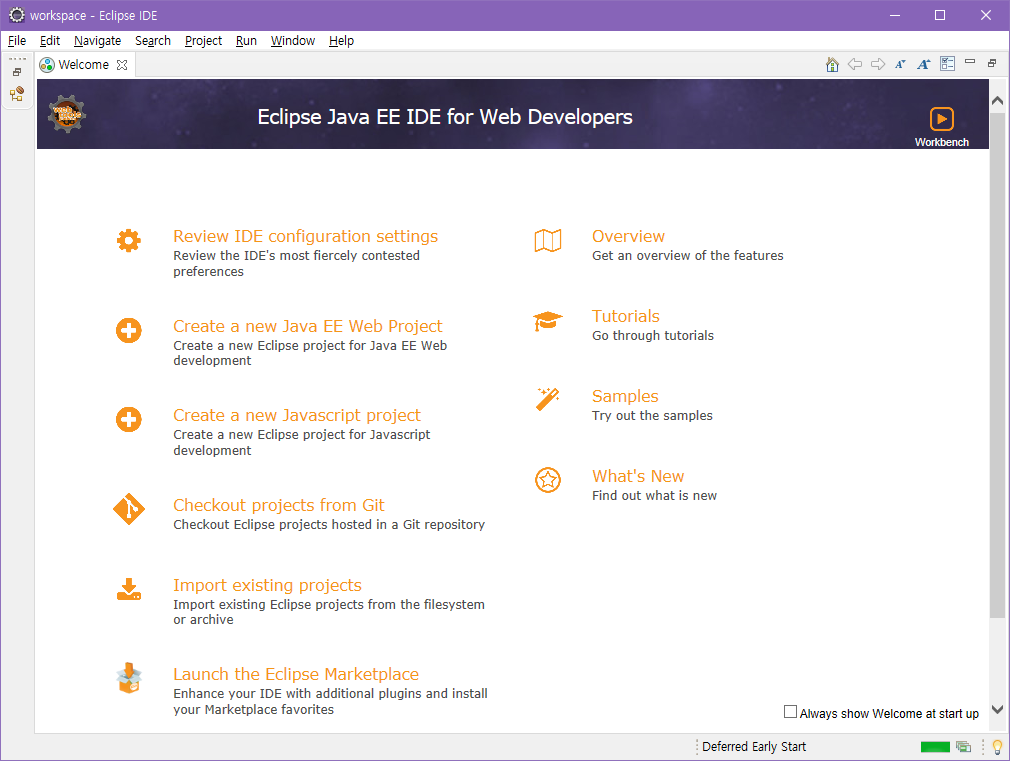Magnify the Welcome page font size
Screen dimensions: 1010x761
click(x=924, y=64)
